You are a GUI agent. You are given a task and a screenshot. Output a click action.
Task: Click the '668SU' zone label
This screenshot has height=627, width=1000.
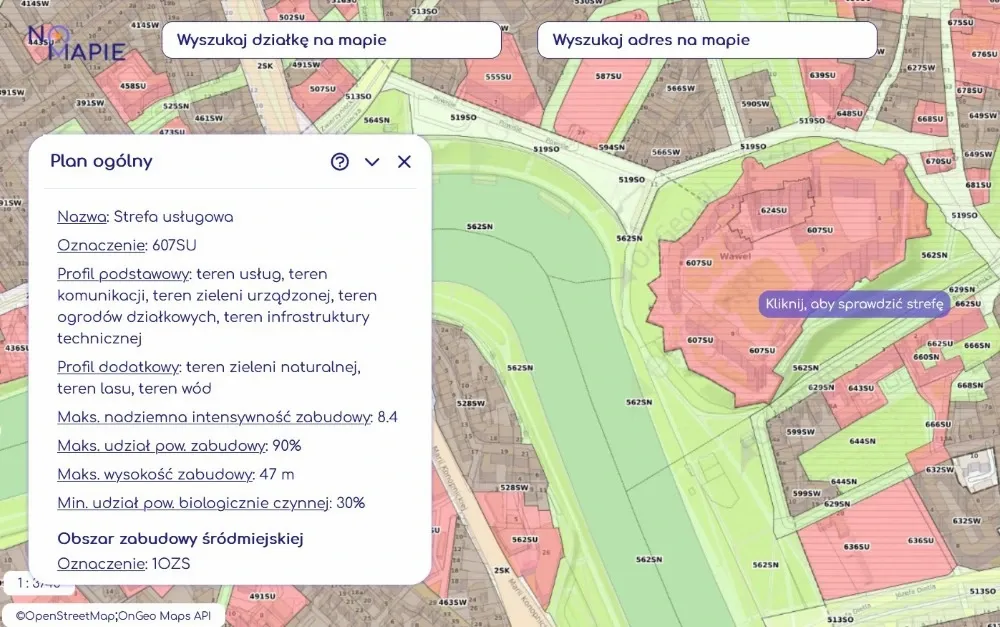point(930,119)
